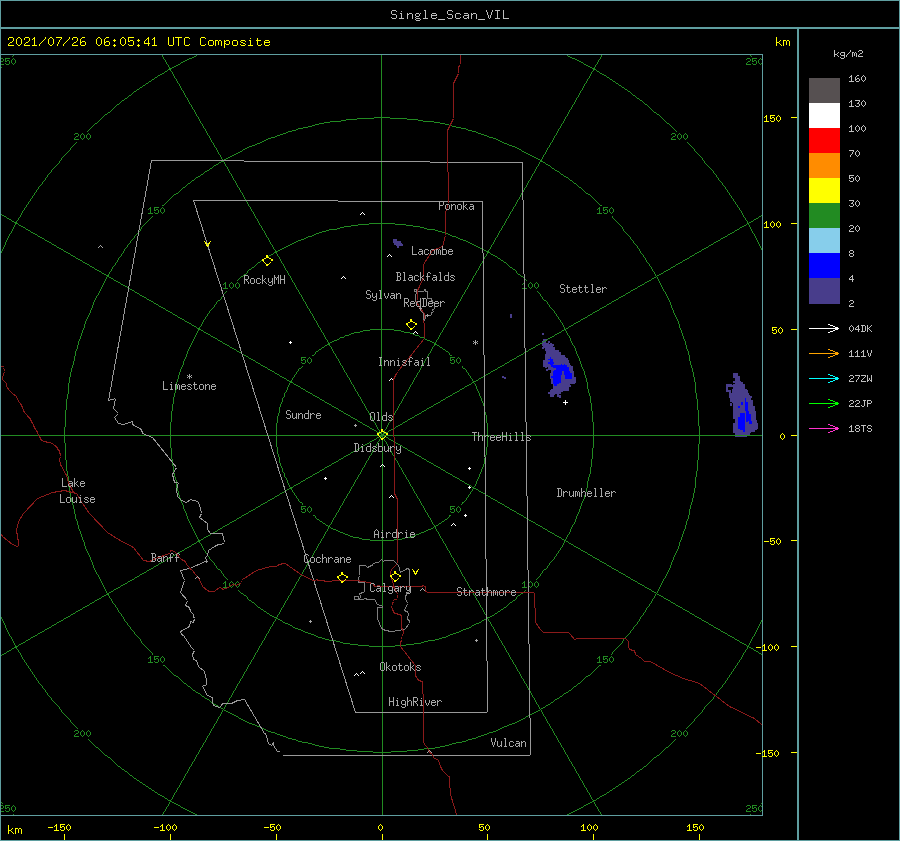Click the kg/m2 legend unit label
The height and width of the screenshot is (841, 900).
pyautogui.click(x=848, y=54)
